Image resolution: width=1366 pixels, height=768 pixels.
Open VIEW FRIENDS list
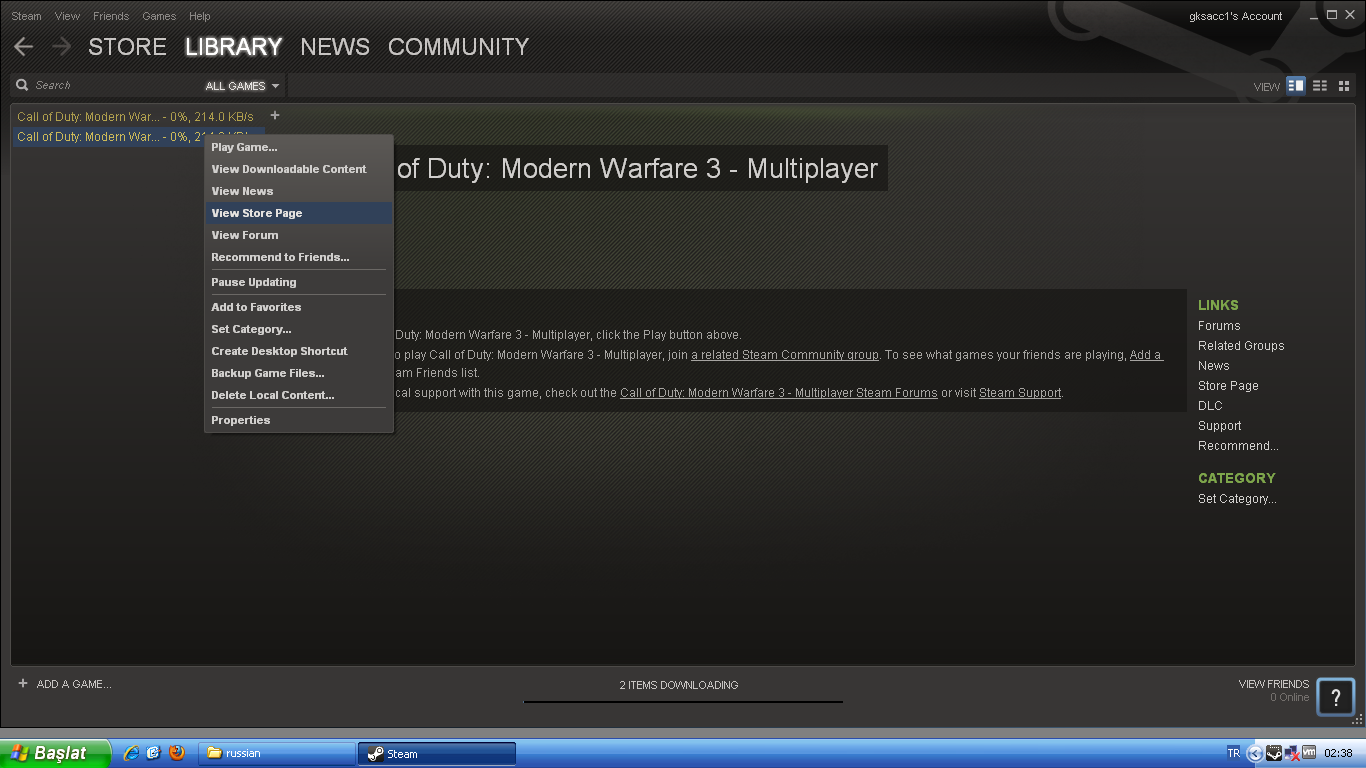point(1273,685)
